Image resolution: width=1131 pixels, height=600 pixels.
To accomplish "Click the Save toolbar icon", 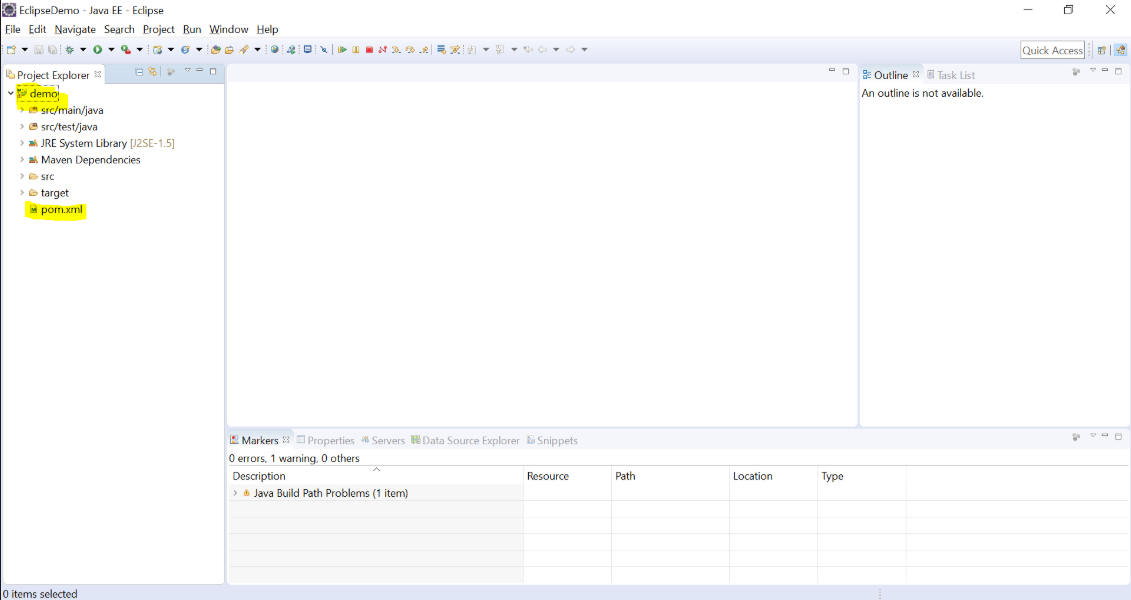I will [39, 49].
